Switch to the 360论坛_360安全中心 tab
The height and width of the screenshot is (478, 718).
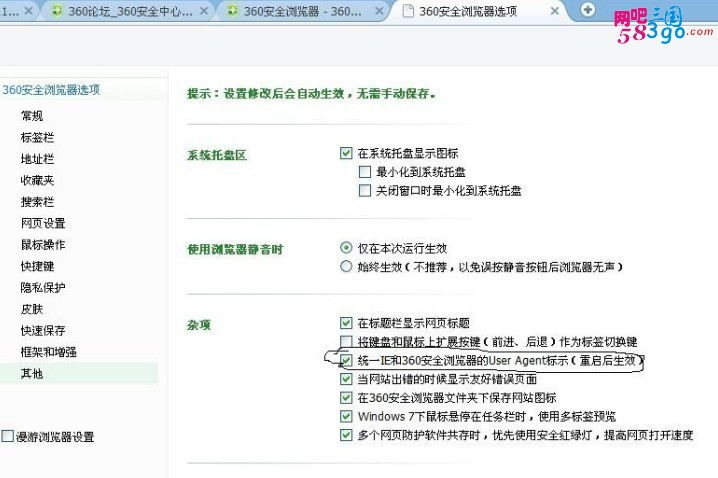(x=128, y=11)
